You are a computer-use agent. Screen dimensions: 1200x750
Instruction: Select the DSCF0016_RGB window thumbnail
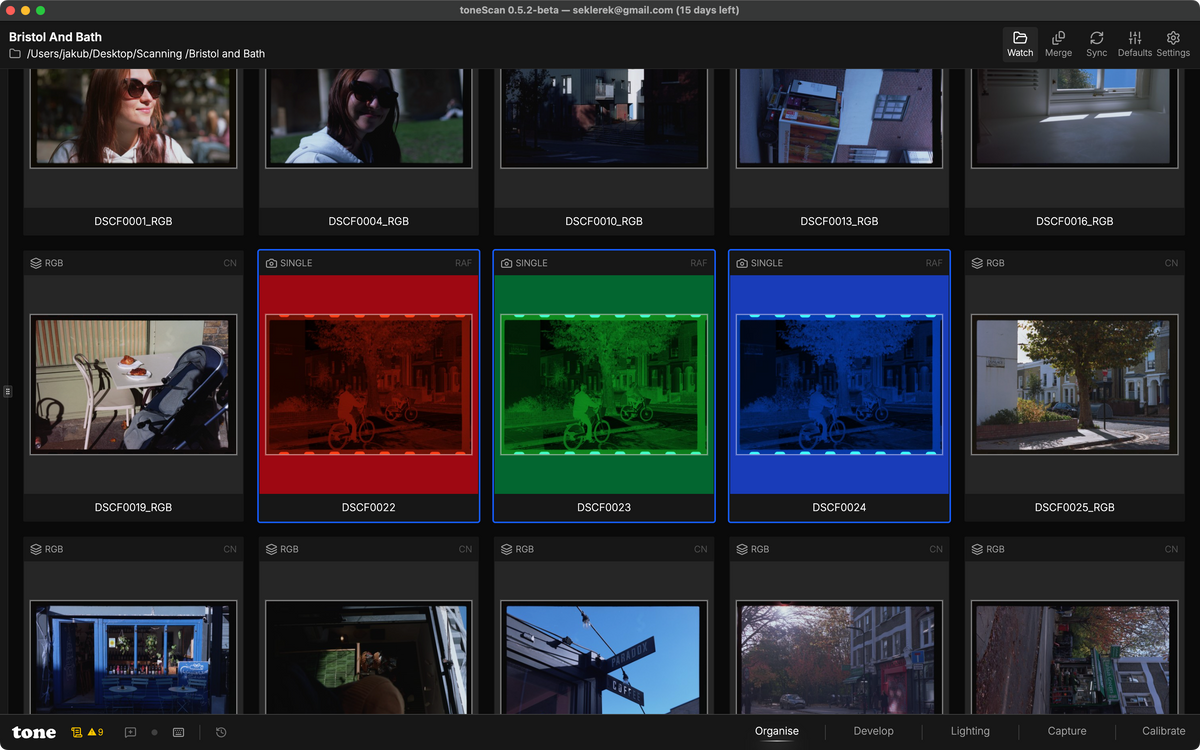pos(1073,118)
